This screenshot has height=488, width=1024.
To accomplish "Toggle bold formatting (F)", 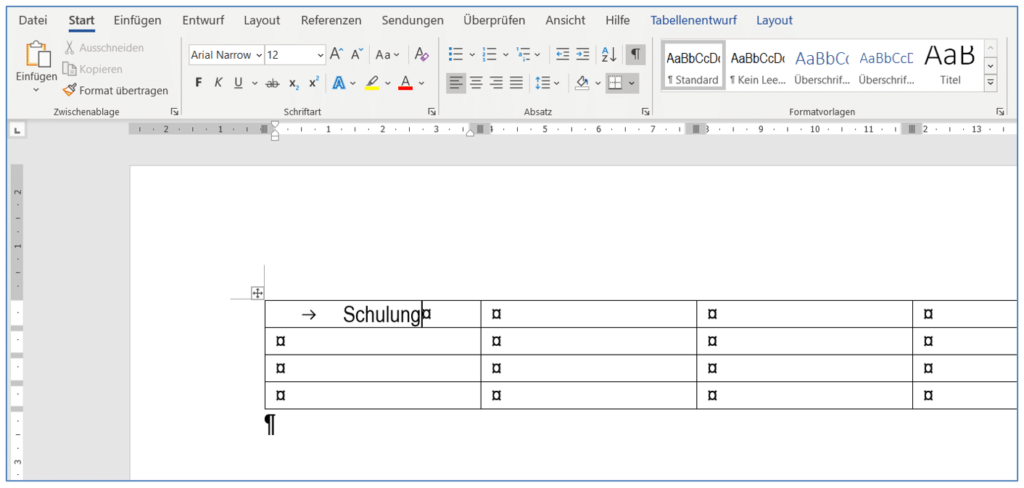I will [x=199, y=83].
